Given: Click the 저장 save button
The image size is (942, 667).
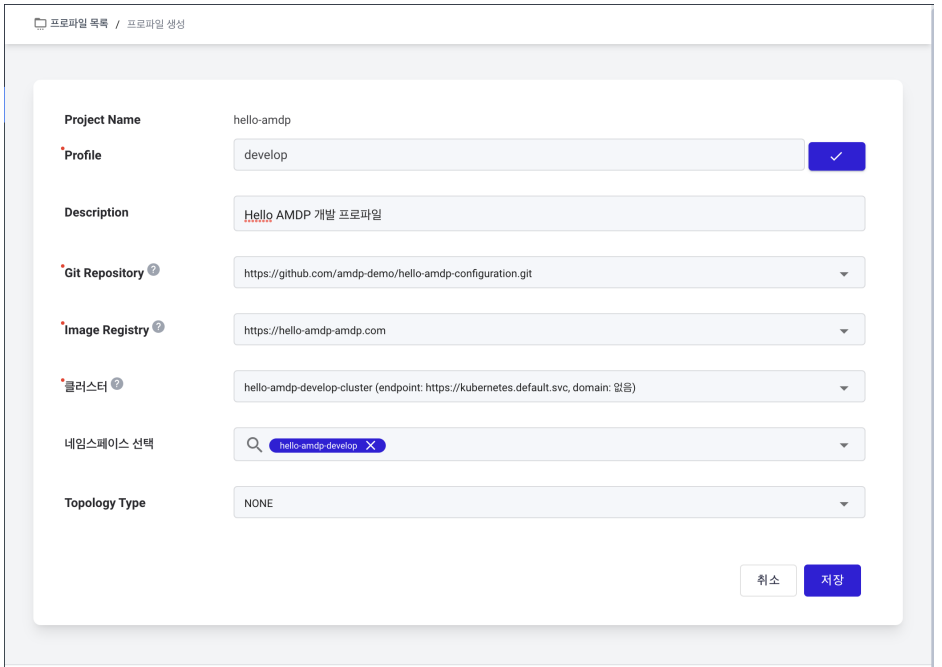Looking at the screenshot, I should pyautogui.click(x=832, y=580).
